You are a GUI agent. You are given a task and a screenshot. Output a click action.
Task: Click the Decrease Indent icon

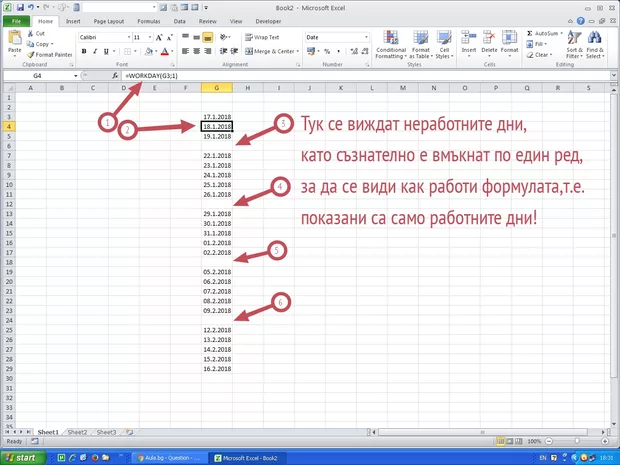pyautogui.click(x=223, y=51)
